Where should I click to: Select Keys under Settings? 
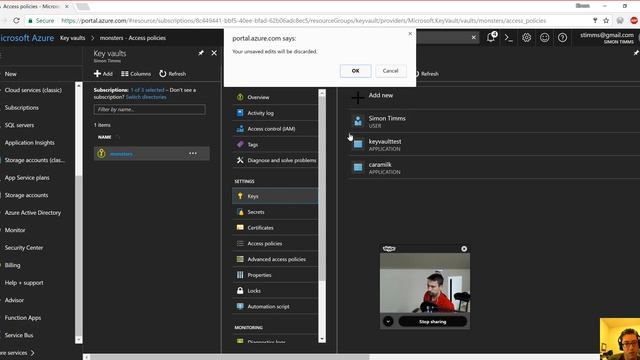pos(275,196)
